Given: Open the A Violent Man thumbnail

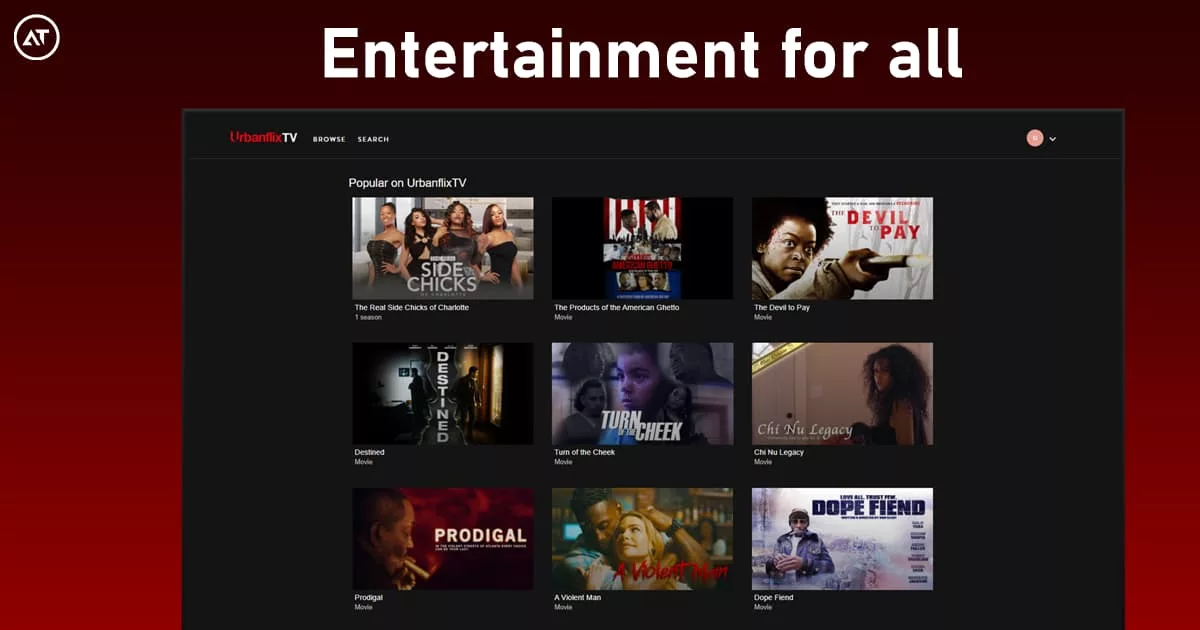Looking at the screenshot, I should coord(642,539).
